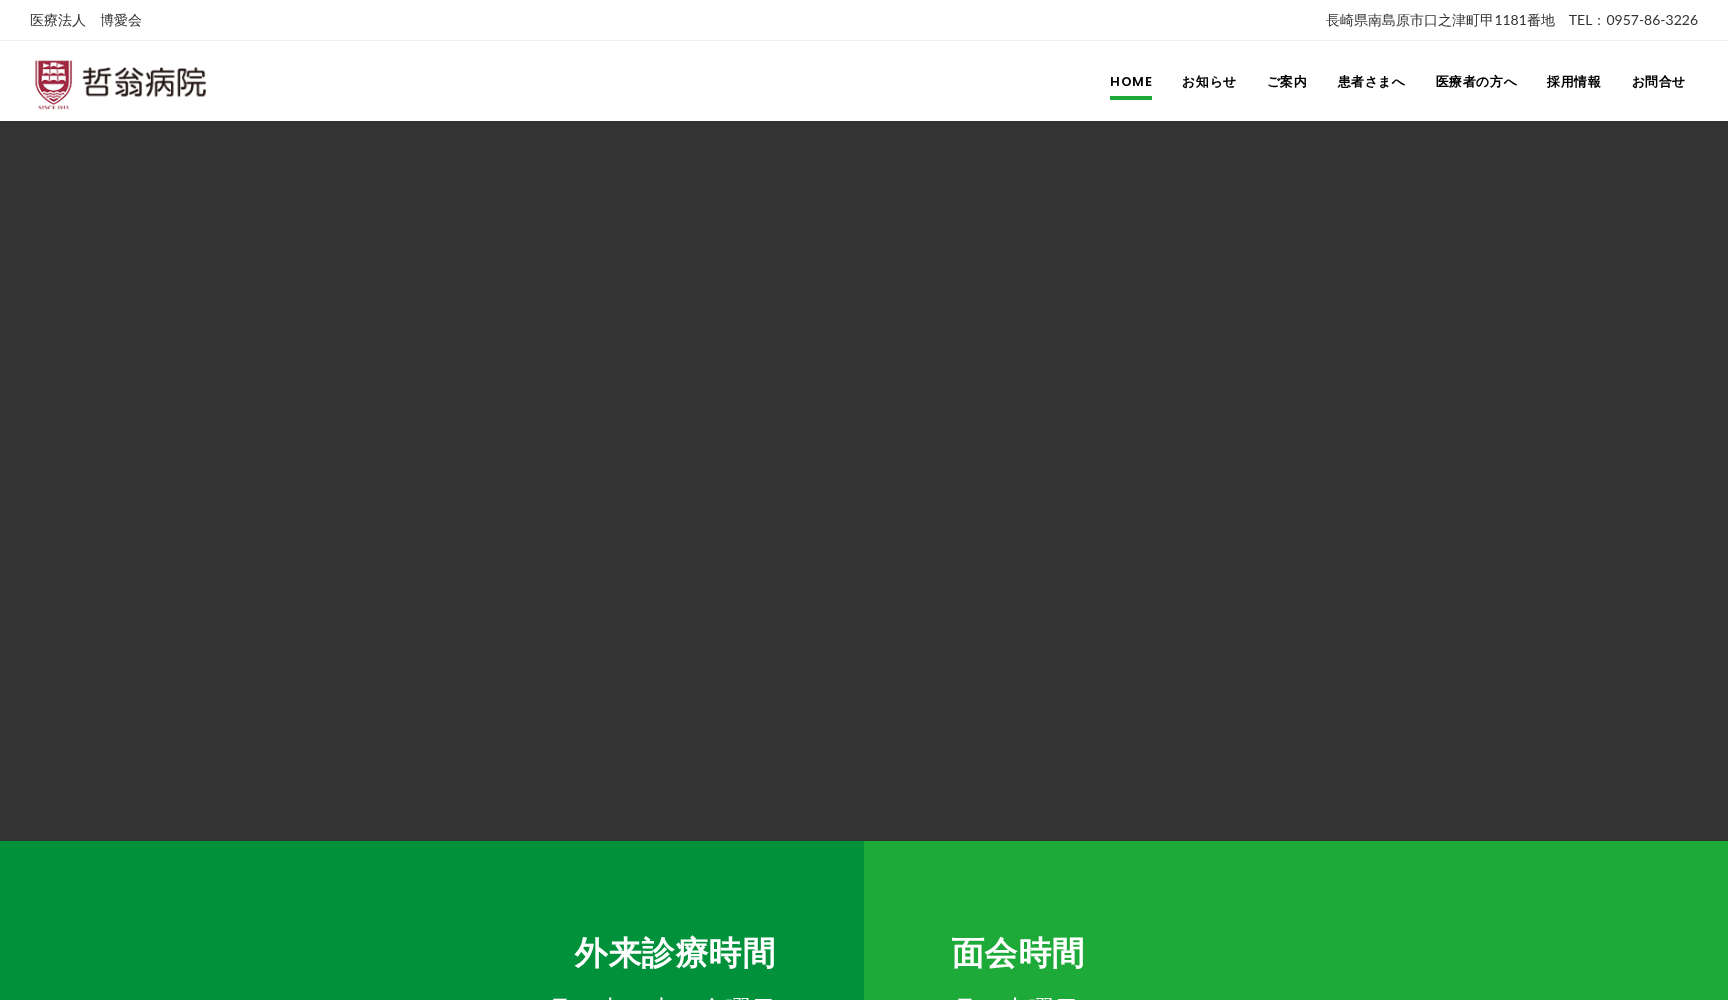Open 医療者の方へ (For Medical Staff) page
The width and height of the screenshot is (1728, 1000).
click(x=1475, y=82)
